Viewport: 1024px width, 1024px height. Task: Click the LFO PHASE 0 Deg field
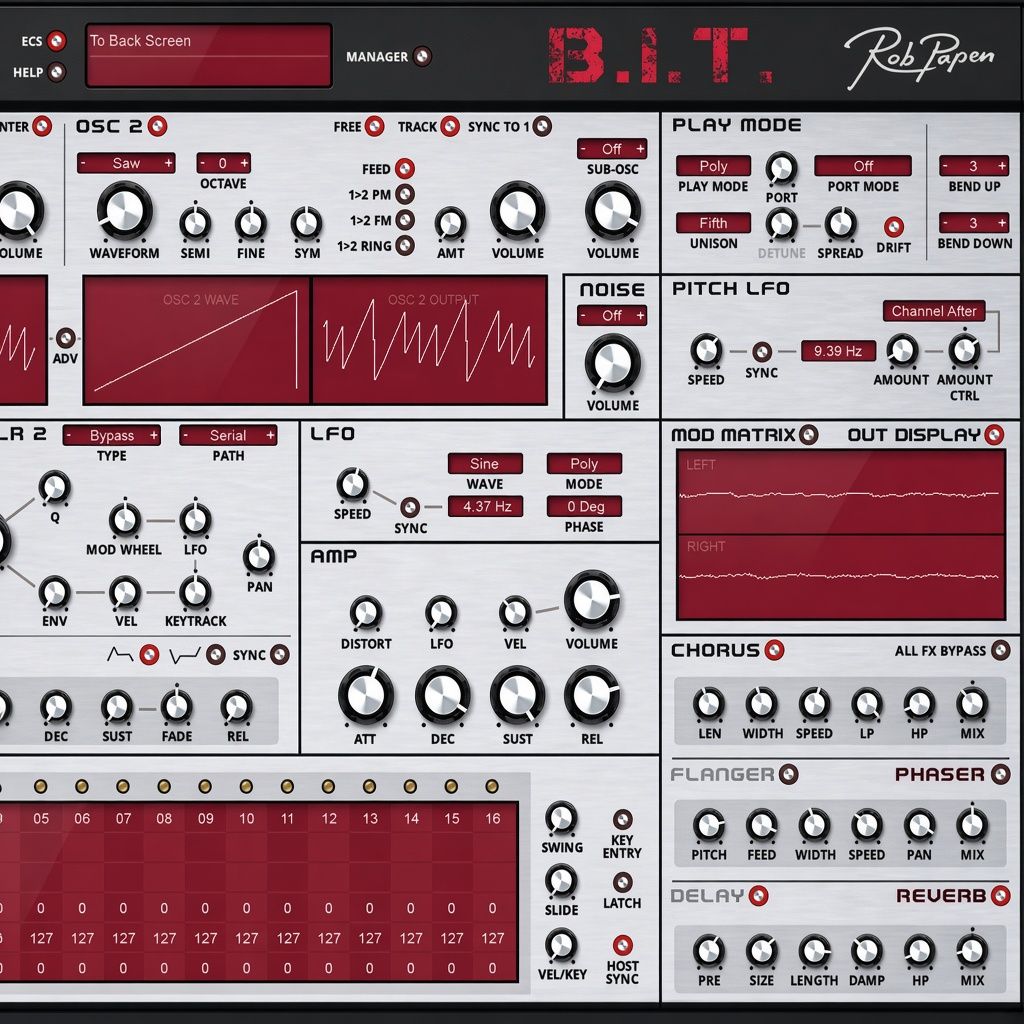pos(584,506)
